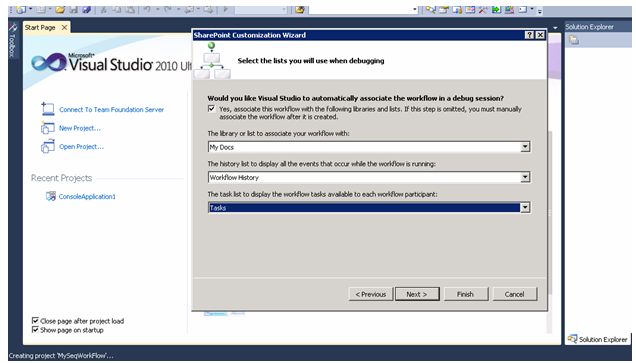Expand the Tasks list dropdown arrow
Viewport: 636px width, 363px height.
(525, 208)
